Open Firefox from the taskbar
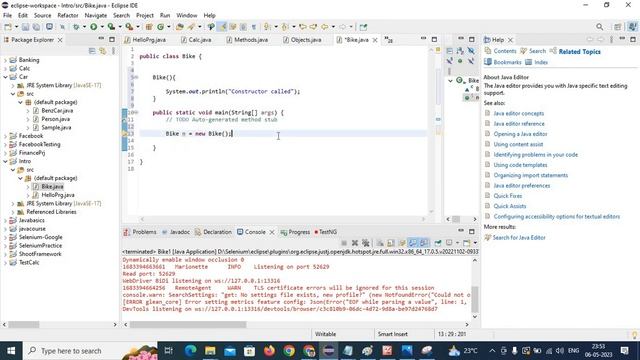Image resolution: width=640 pixels, height=360 pixels. click(269, 351)
